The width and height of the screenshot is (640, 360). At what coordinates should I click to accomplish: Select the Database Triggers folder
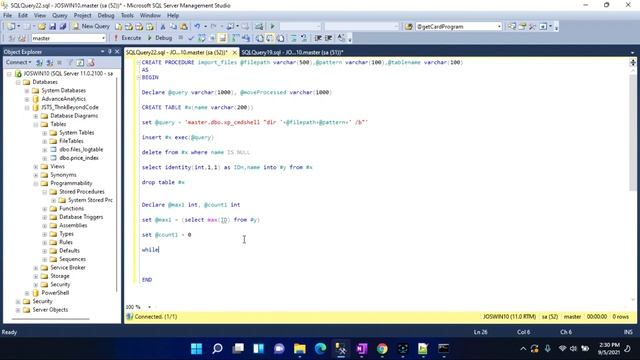coord(81,217)
